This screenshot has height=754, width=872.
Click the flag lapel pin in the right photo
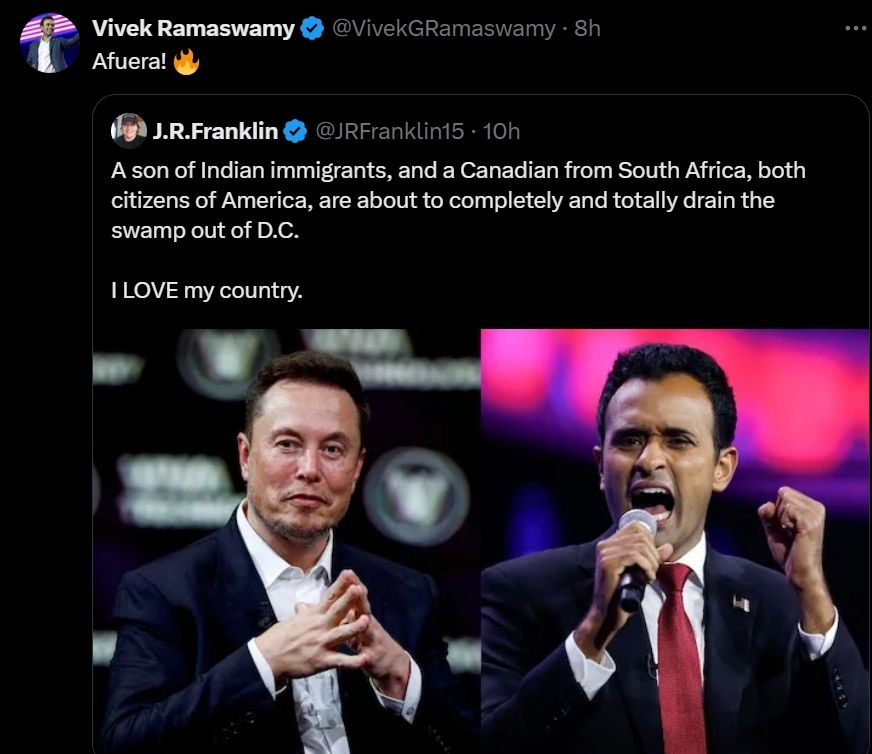(741, 603)
